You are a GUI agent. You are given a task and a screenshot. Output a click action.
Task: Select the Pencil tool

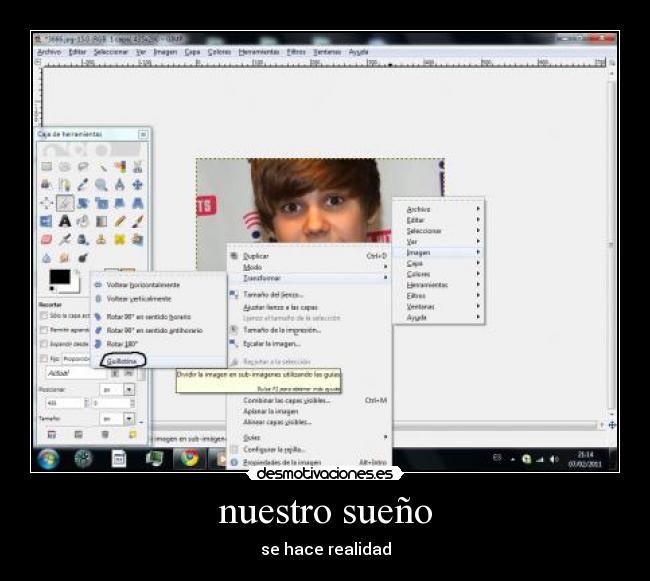[x=119, y=221]
